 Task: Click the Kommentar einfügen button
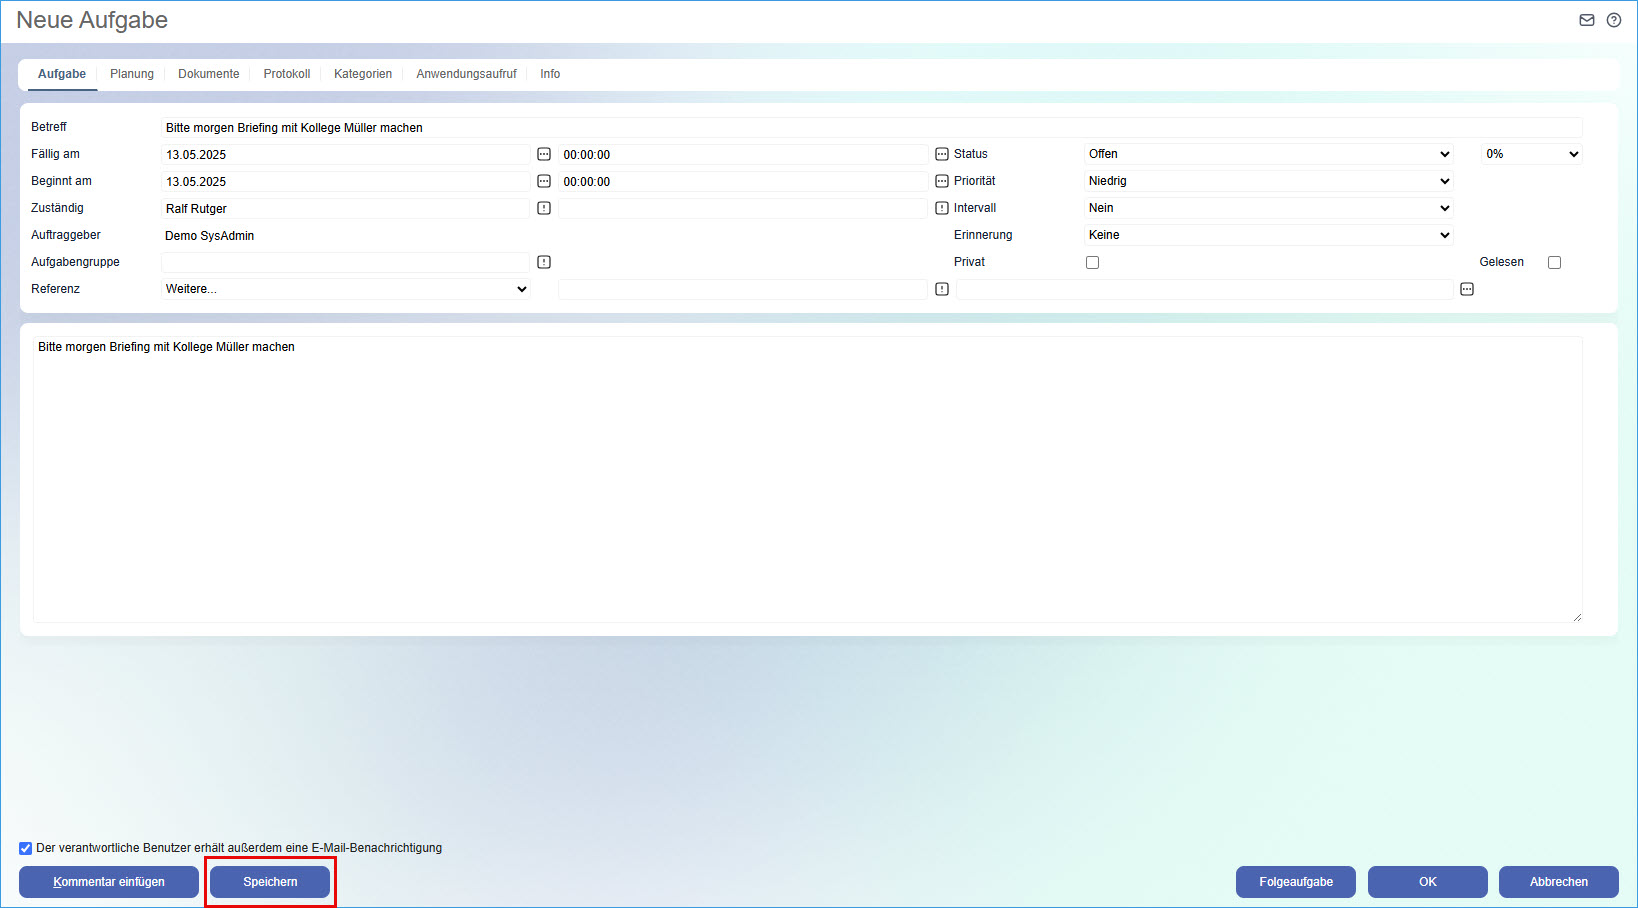pyautogui.click(x=109, y=882)
